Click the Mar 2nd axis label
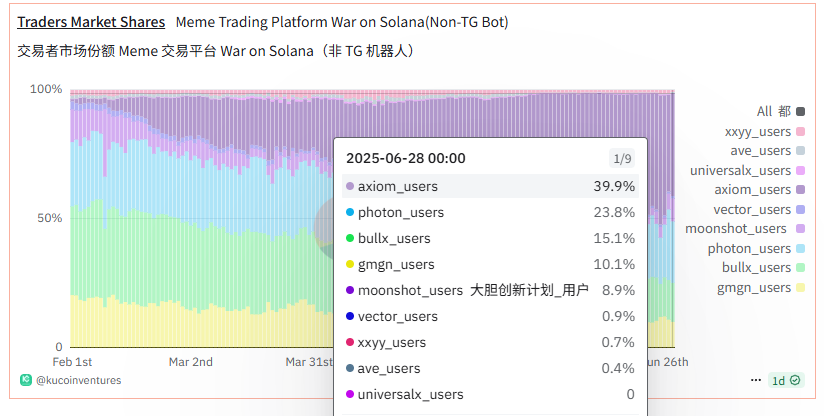This screenshot has height=416, width=824. click(x=190, y=362)
